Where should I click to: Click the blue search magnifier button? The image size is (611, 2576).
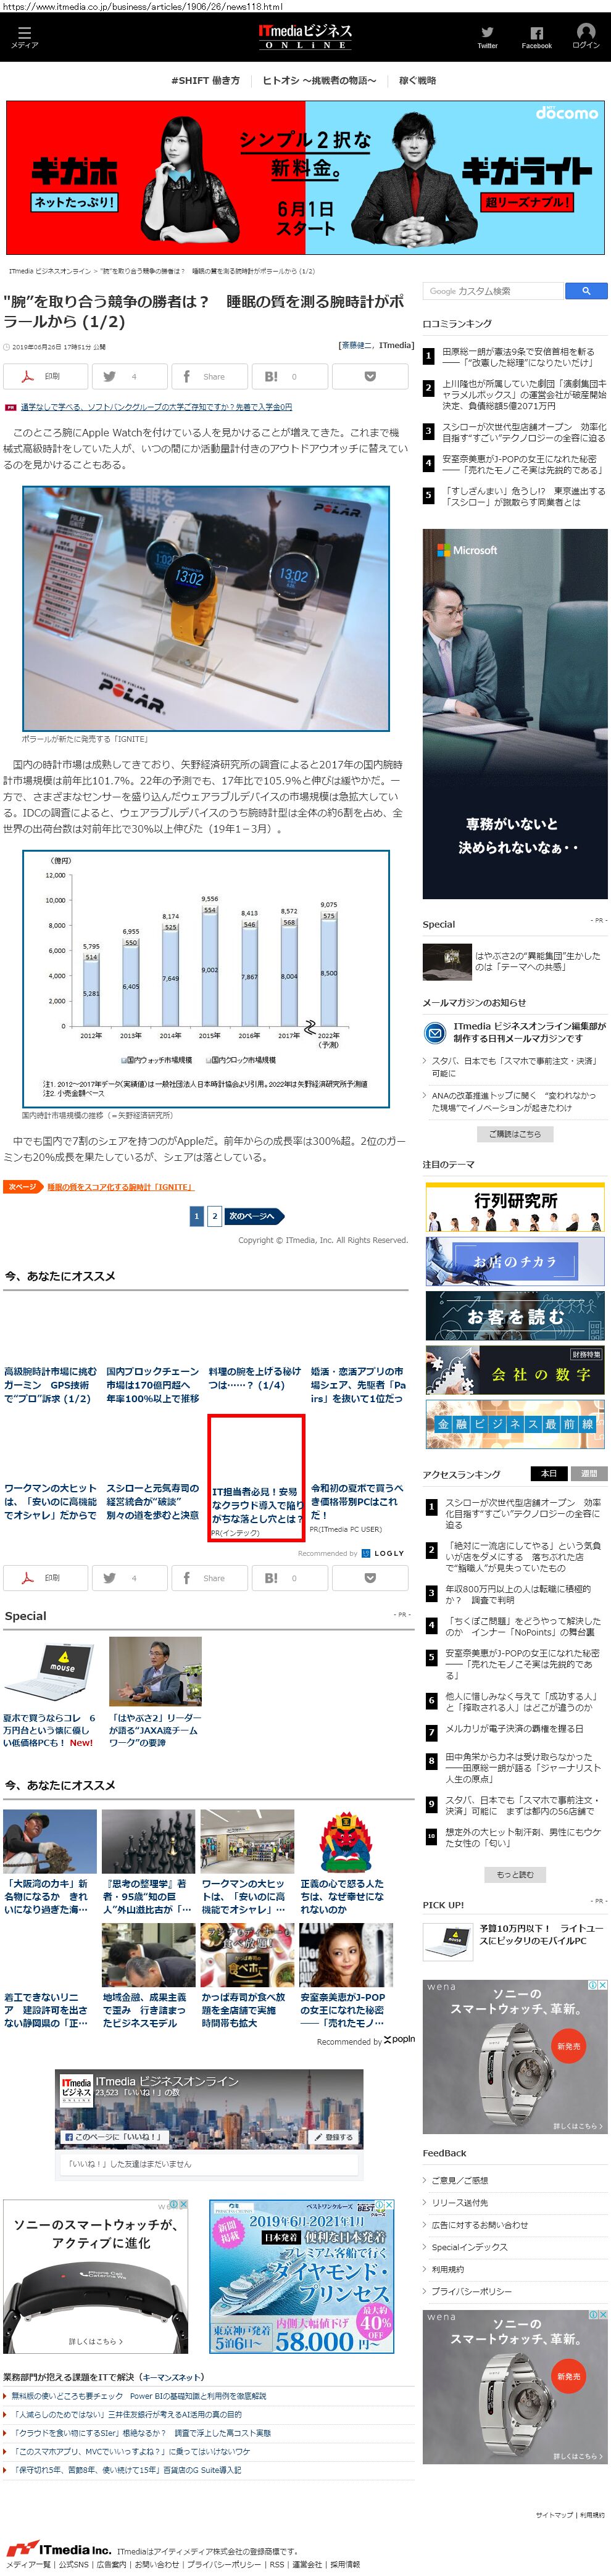[585, 291]
